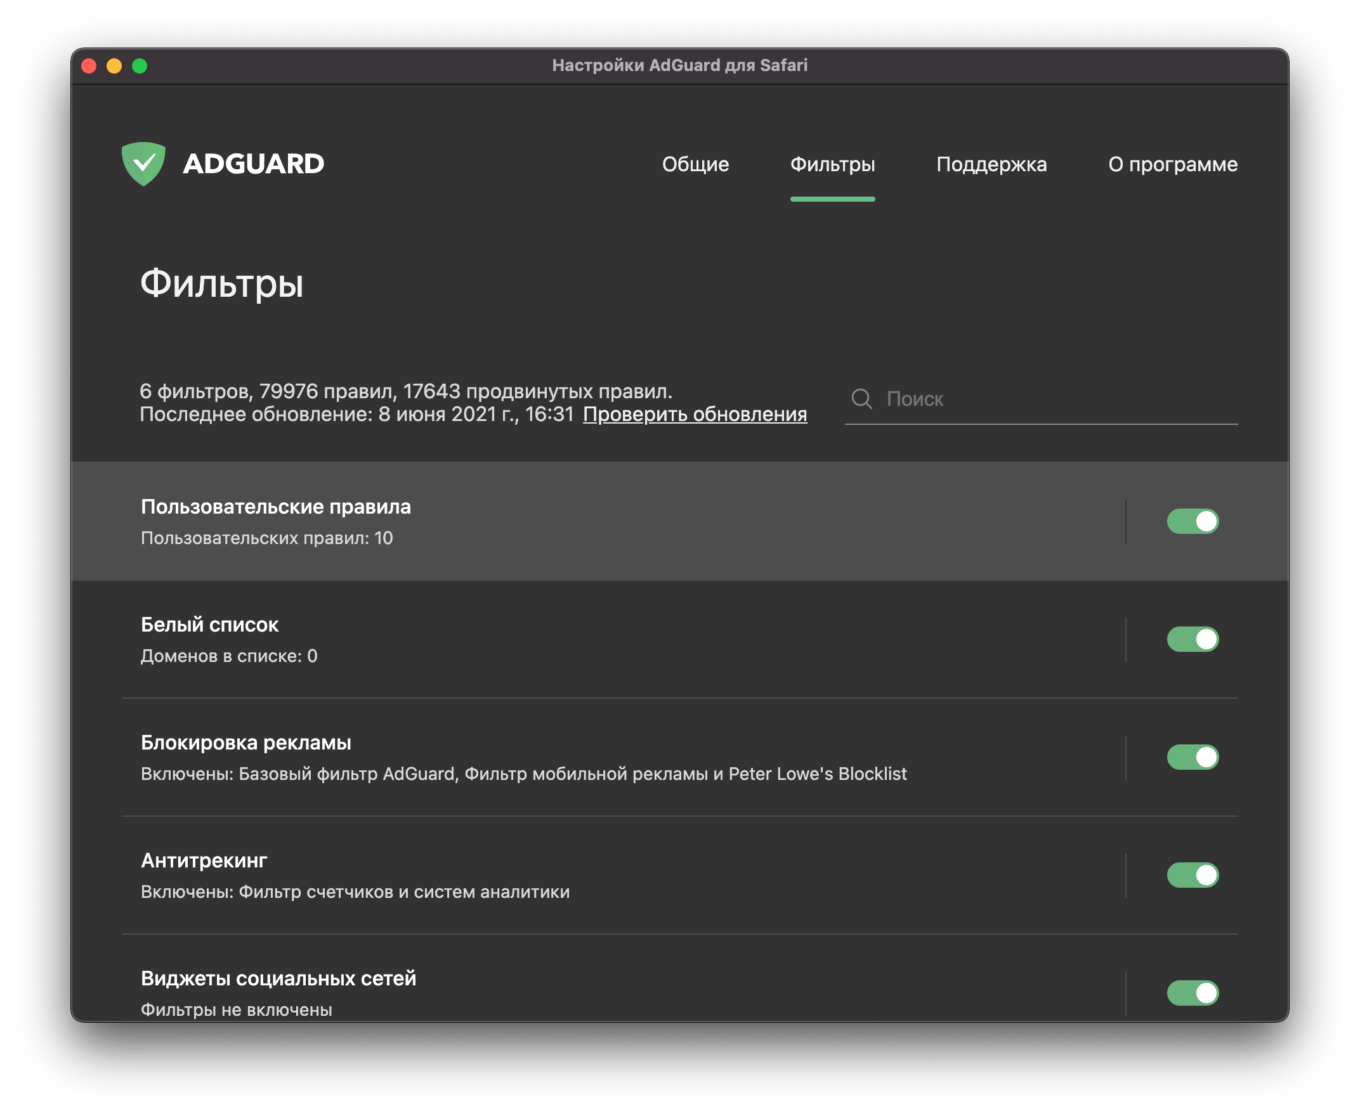The height and width of the screenshot is (1116, 1360).
Task: Toggle Пользовательские правила switch
Action: (x=1193, y=521)
